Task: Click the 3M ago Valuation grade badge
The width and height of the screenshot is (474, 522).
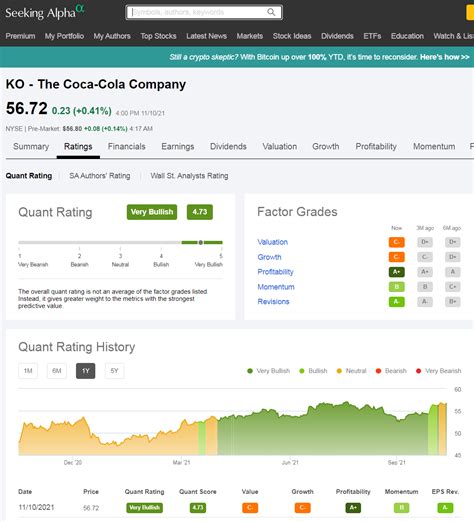Action: click(425, 242)
